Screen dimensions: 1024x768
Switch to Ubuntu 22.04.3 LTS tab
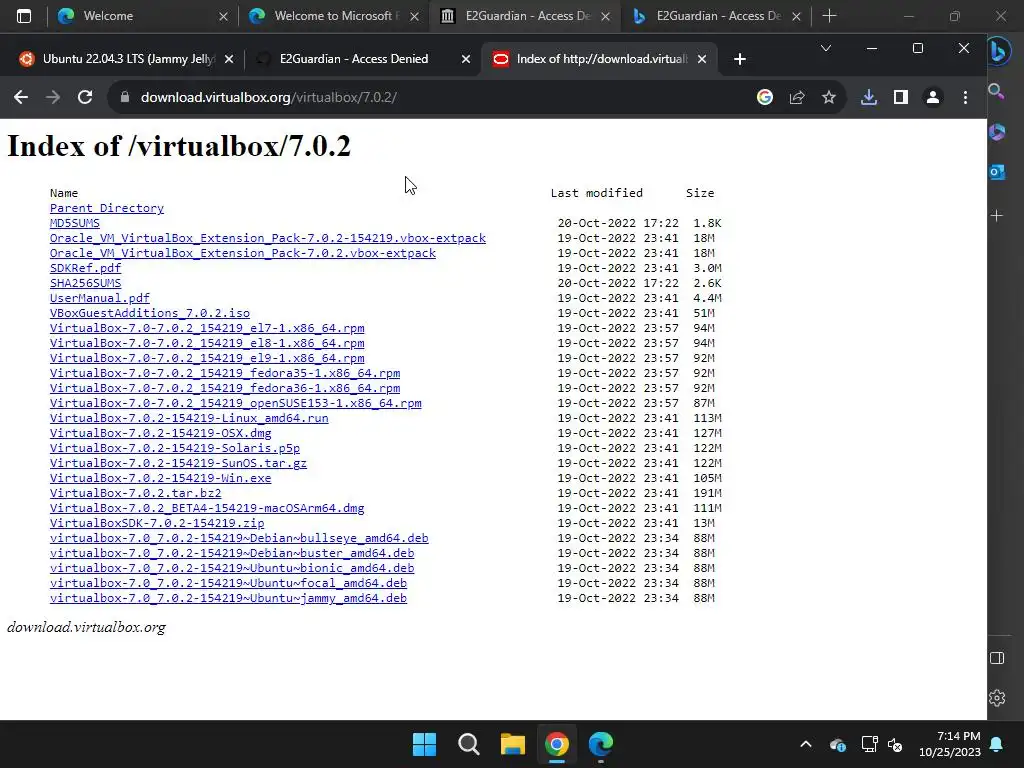124,59
